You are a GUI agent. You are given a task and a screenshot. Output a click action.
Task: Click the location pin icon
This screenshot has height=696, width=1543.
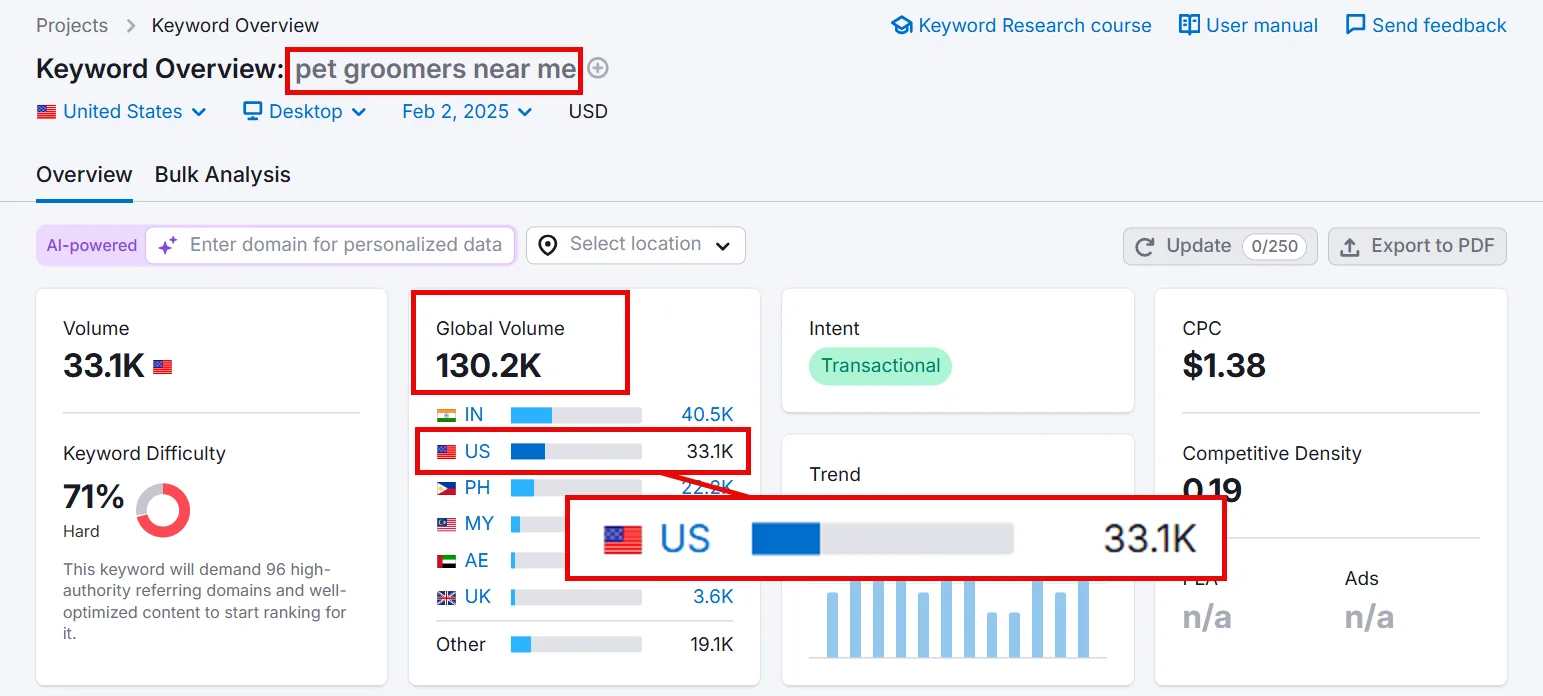click(548, 245)
